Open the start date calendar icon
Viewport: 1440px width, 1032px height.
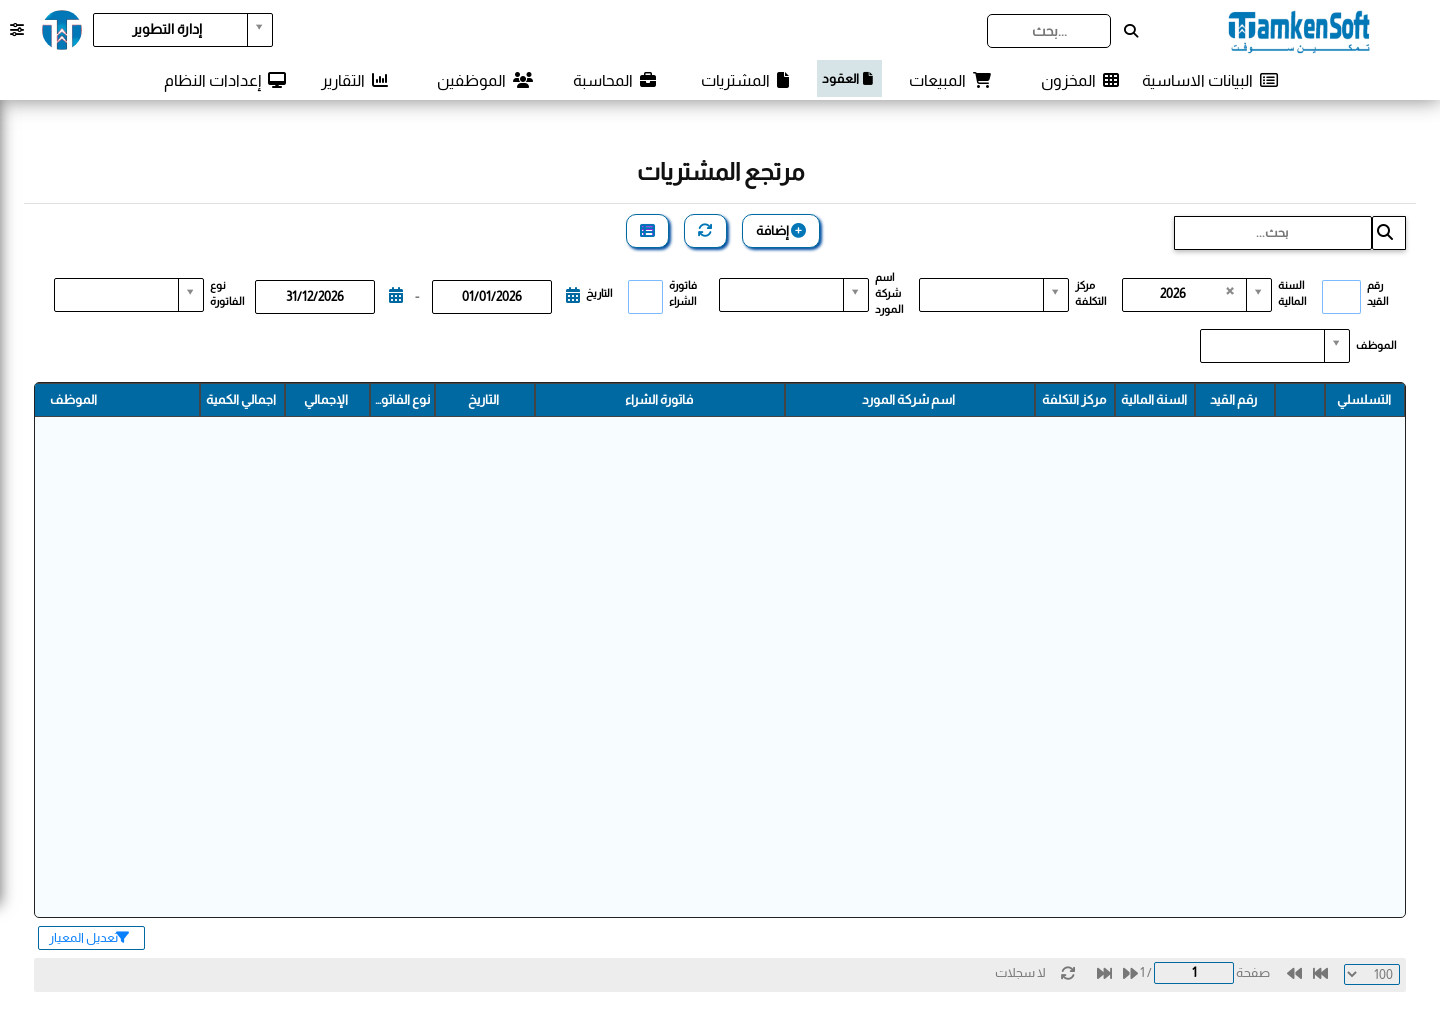coord(573,295)
